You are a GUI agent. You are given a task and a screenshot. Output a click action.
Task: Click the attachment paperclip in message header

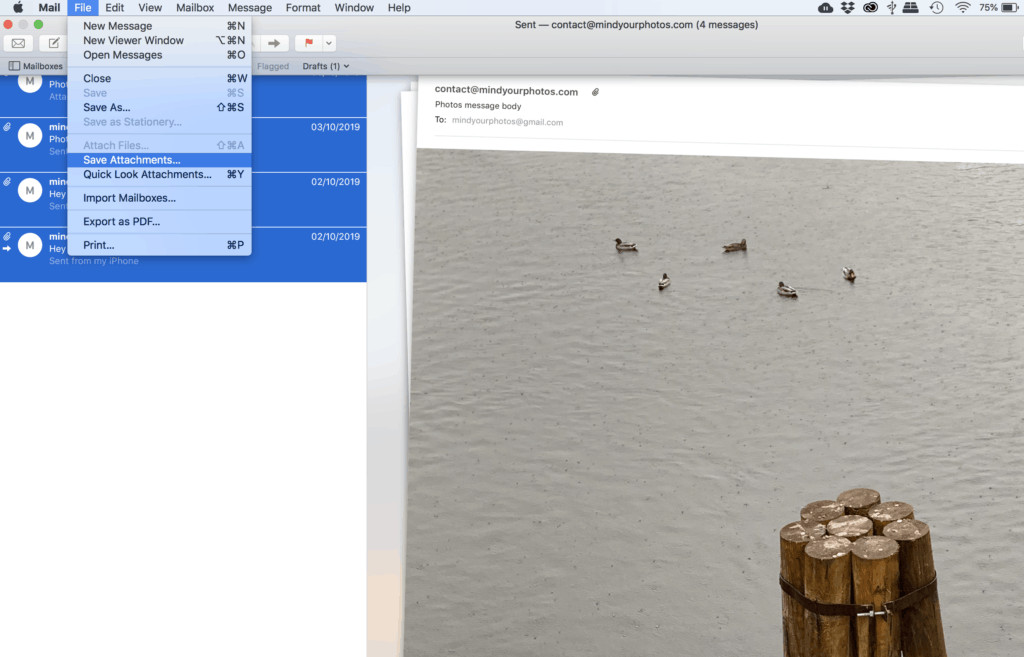click(596, 92)
